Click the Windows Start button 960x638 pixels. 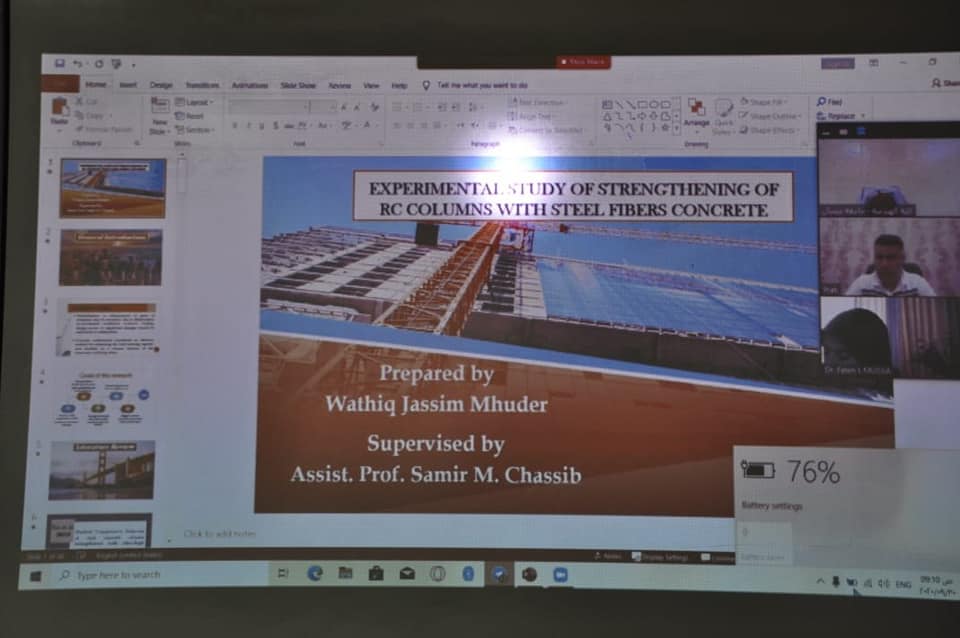coord(36,575)
